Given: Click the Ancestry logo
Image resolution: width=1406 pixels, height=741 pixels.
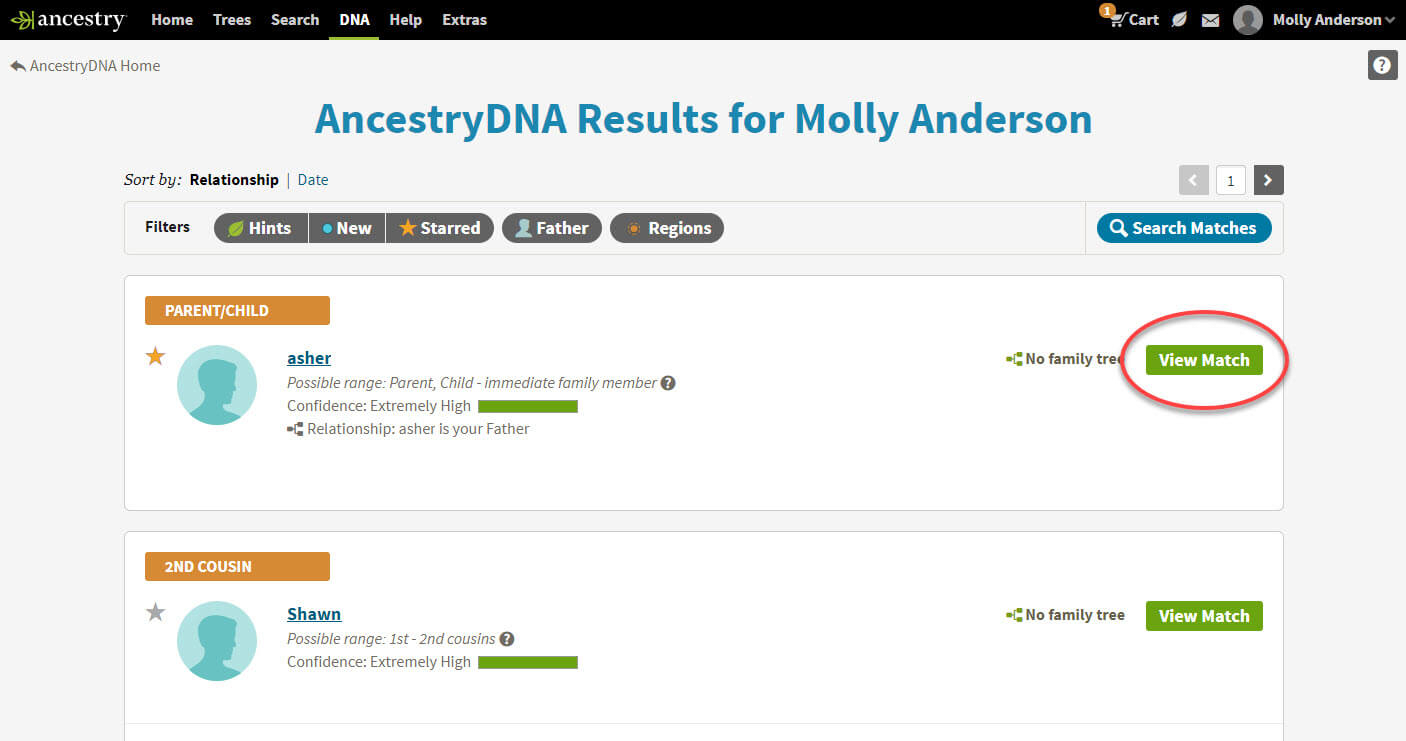Looking at the screenshot, I should coord(68,20).
